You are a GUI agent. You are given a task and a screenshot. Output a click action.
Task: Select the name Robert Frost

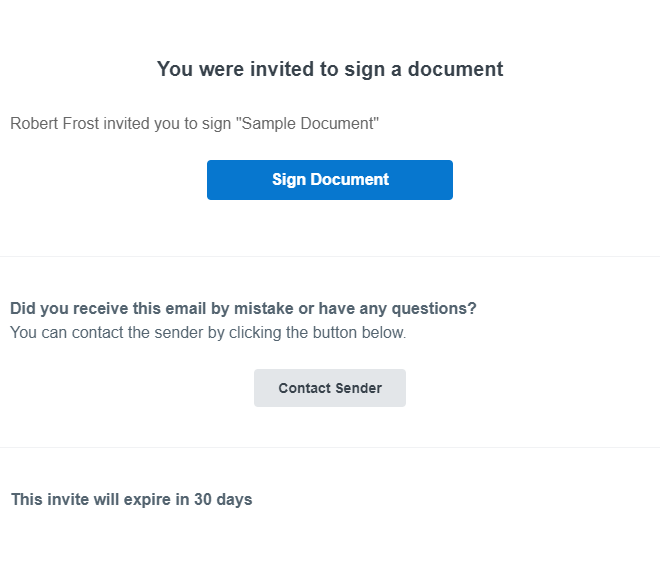[x=57, y=124]
